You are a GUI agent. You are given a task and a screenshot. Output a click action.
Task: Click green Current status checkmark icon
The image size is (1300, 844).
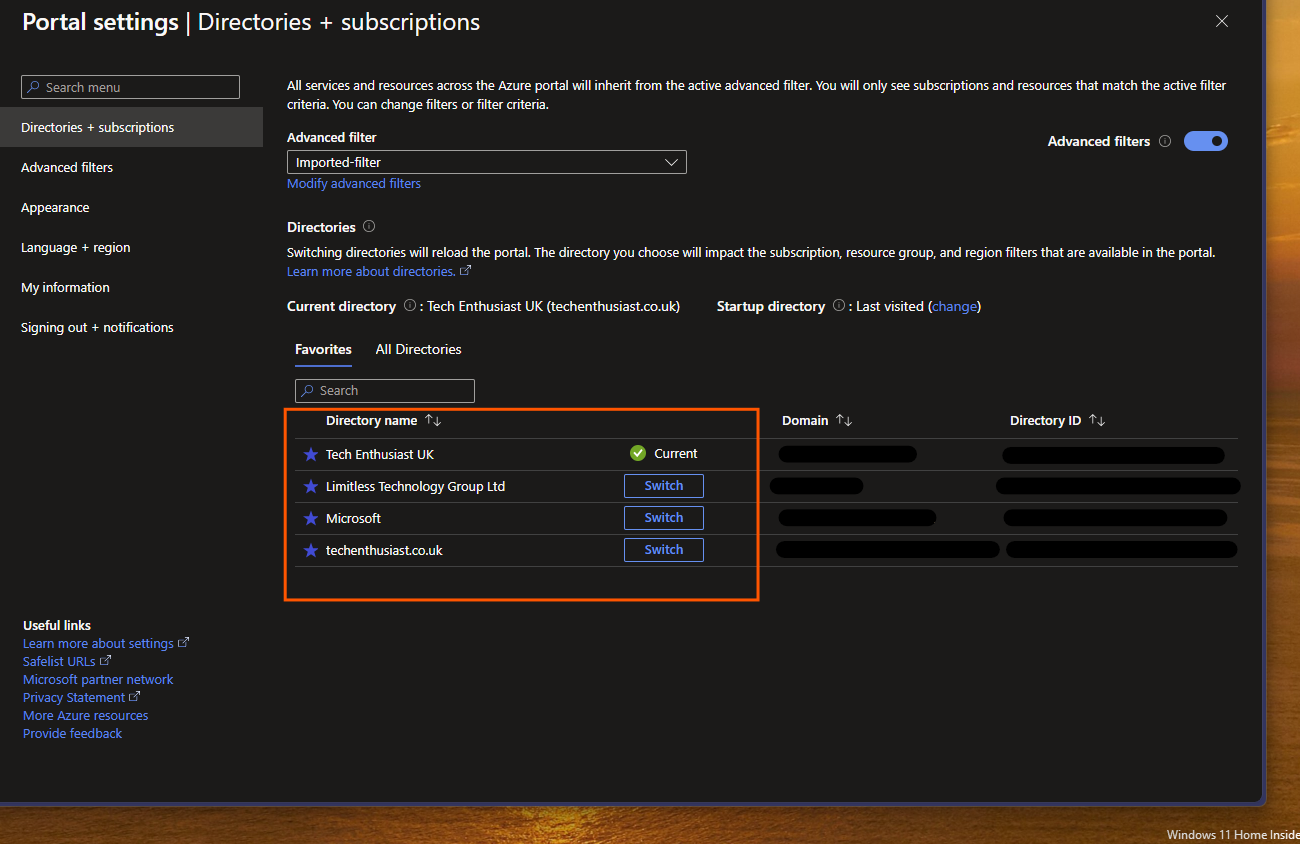(x=638, y=453)
